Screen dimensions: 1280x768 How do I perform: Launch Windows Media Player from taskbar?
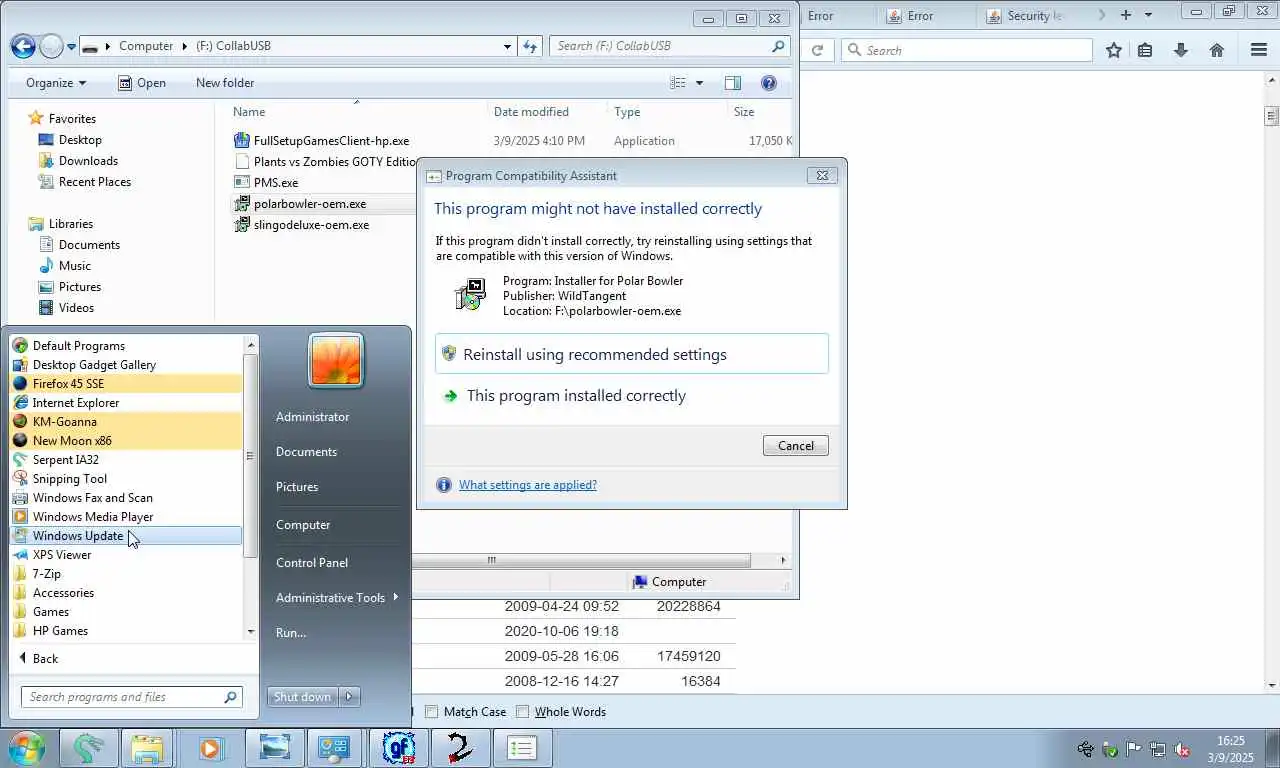[211, 748]
